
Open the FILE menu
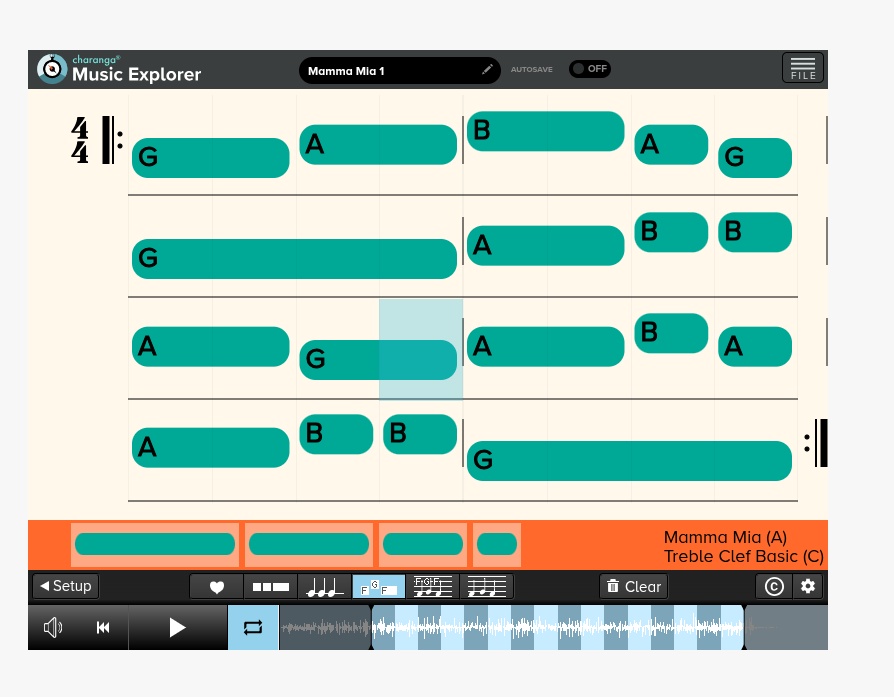802,68
